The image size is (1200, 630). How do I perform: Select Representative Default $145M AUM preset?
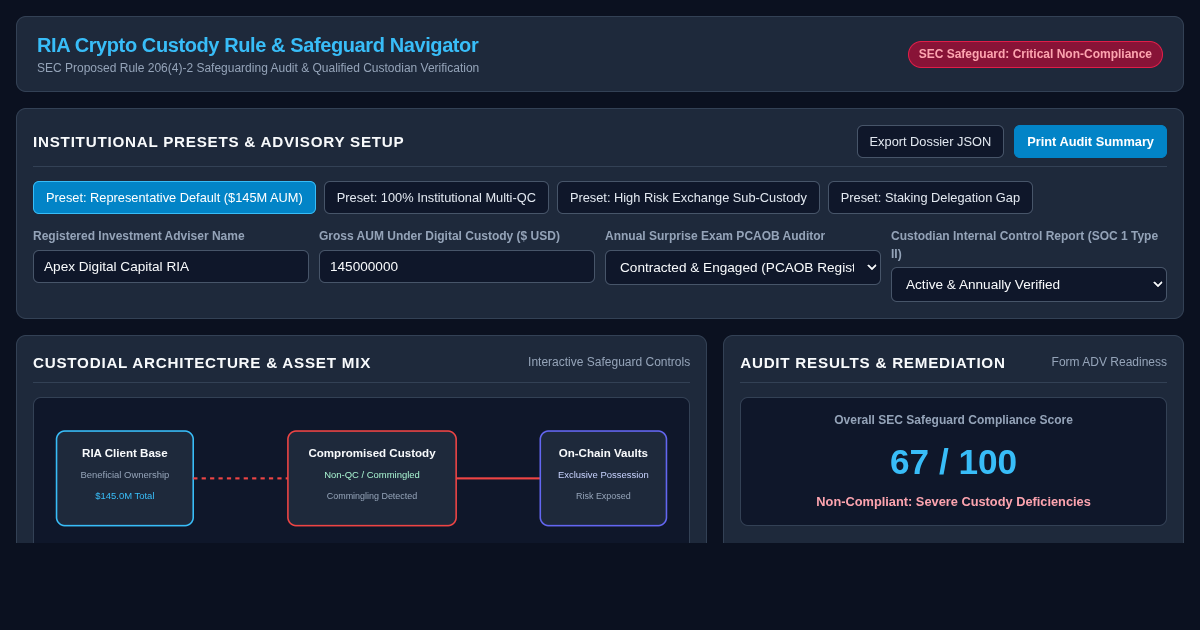pos(174,197)
